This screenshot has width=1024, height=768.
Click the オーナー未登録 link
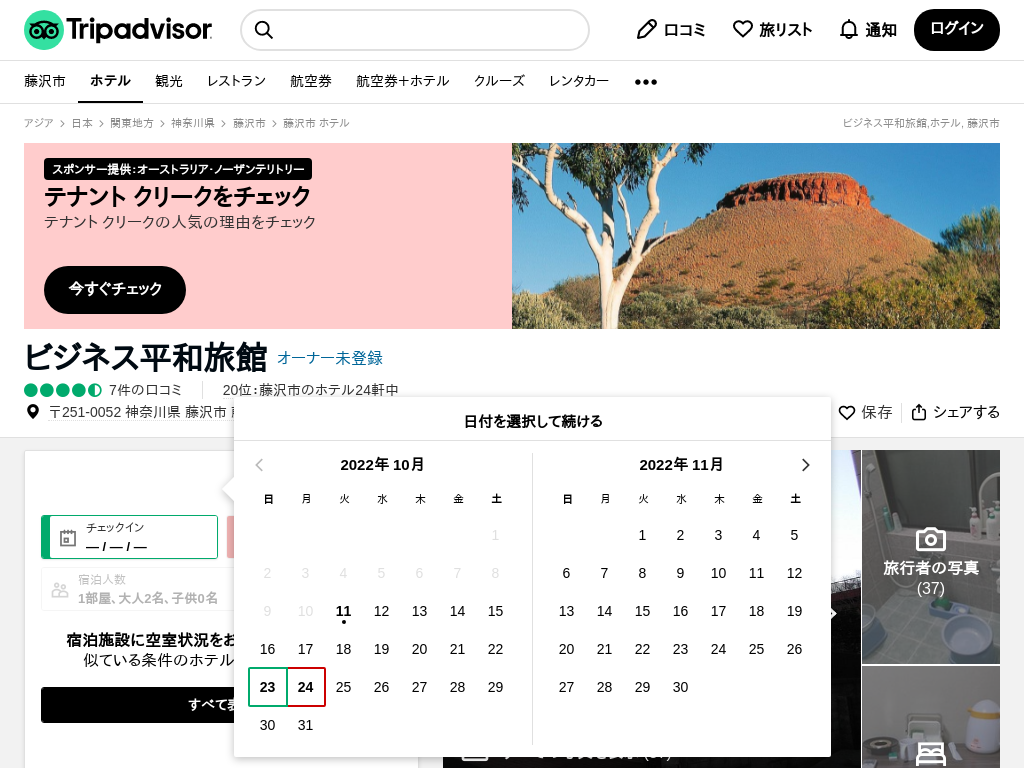point(330,358)
